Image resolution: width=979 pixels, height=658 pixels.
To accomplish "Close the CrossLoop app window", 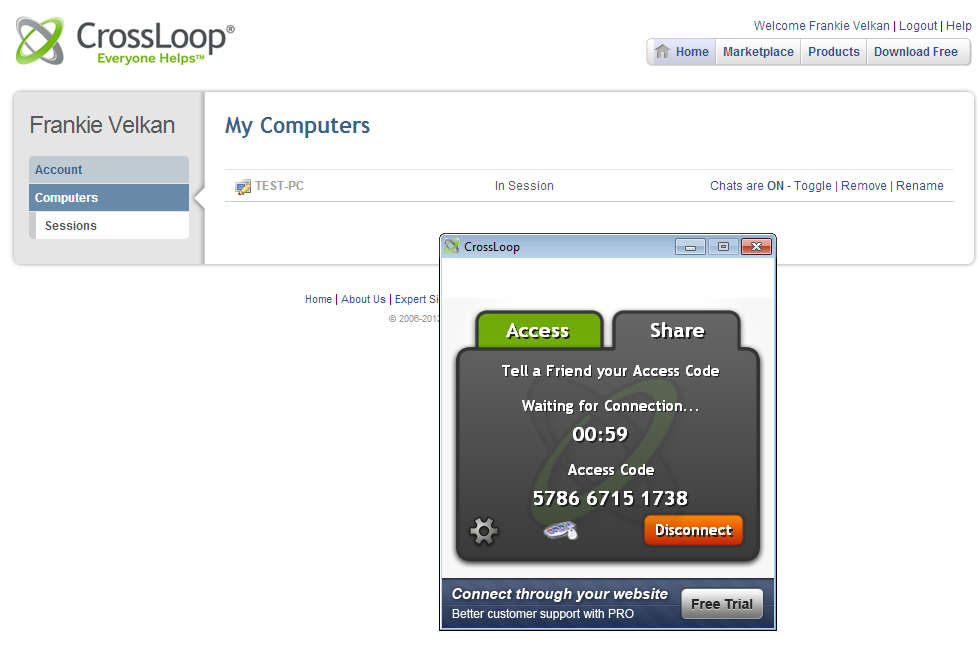I will pyautogui.click(x=756, y=247).
